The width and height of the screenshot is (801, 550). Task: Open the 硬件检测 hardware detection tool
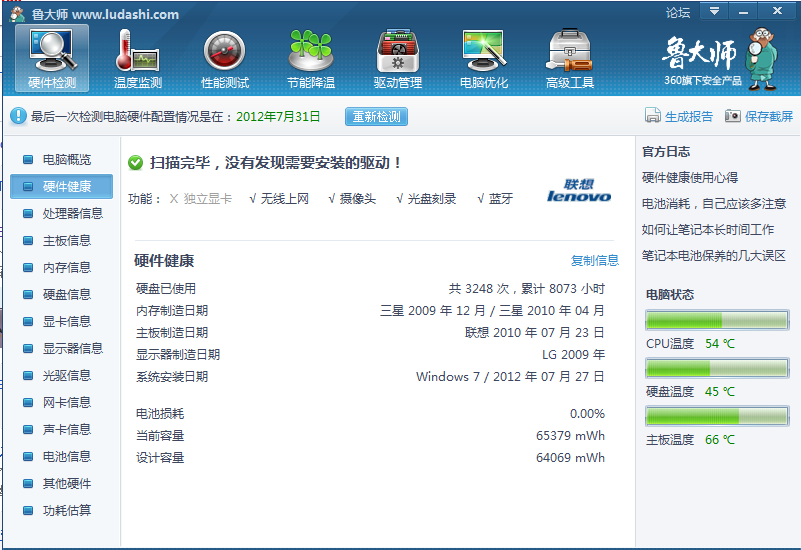click(x=52, y=58)
